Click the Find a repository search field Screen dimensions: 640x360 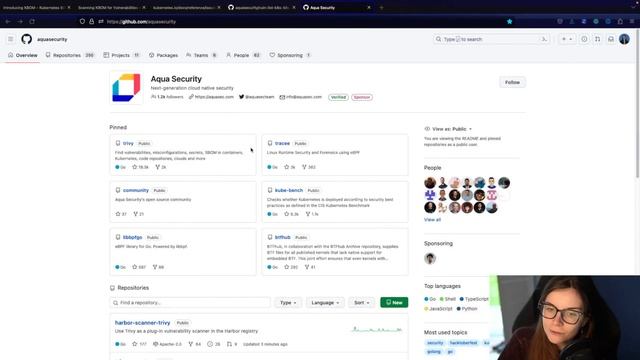[190, 302]
